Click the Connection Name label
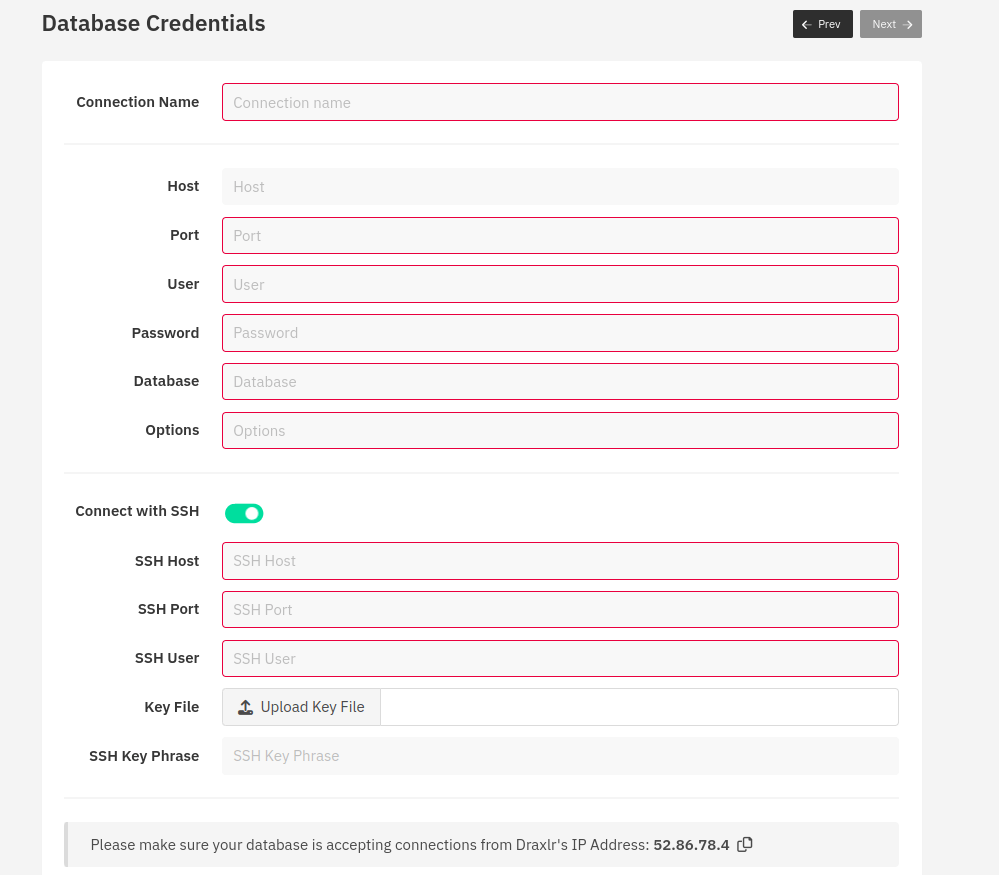 click(138, 102)
